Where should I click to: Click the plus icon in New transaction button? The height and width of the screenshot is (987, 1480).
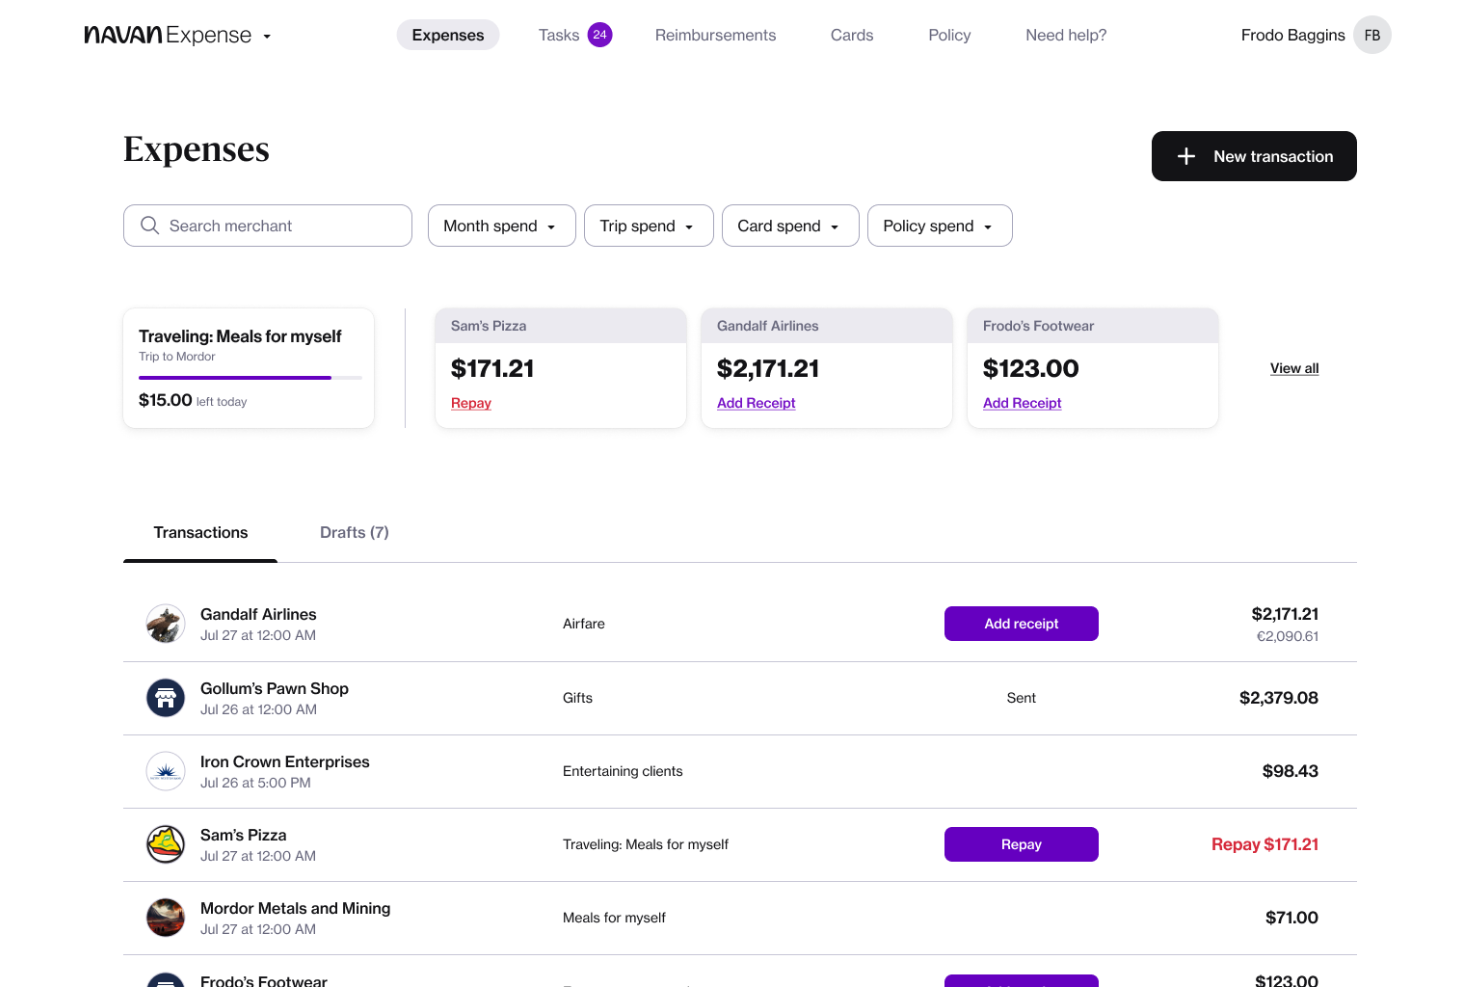click(1186, 156)
